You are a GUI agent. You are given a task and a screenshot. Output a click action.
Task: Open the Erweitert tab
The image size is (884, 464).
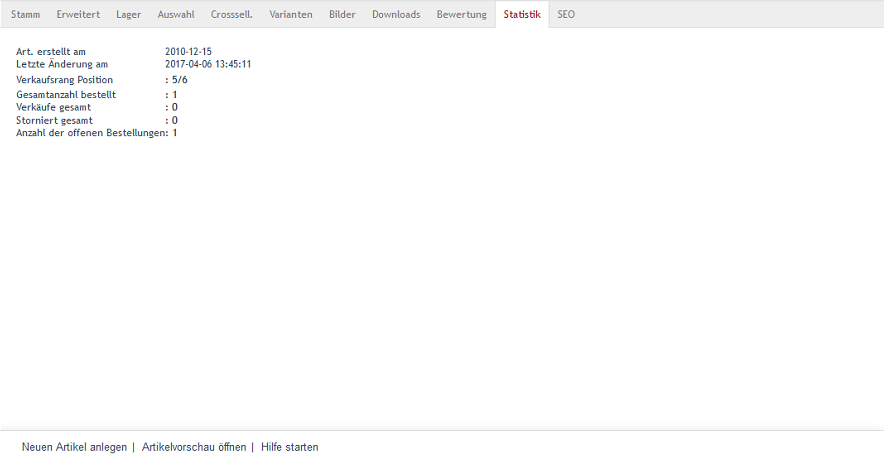[x=78, y=15]
